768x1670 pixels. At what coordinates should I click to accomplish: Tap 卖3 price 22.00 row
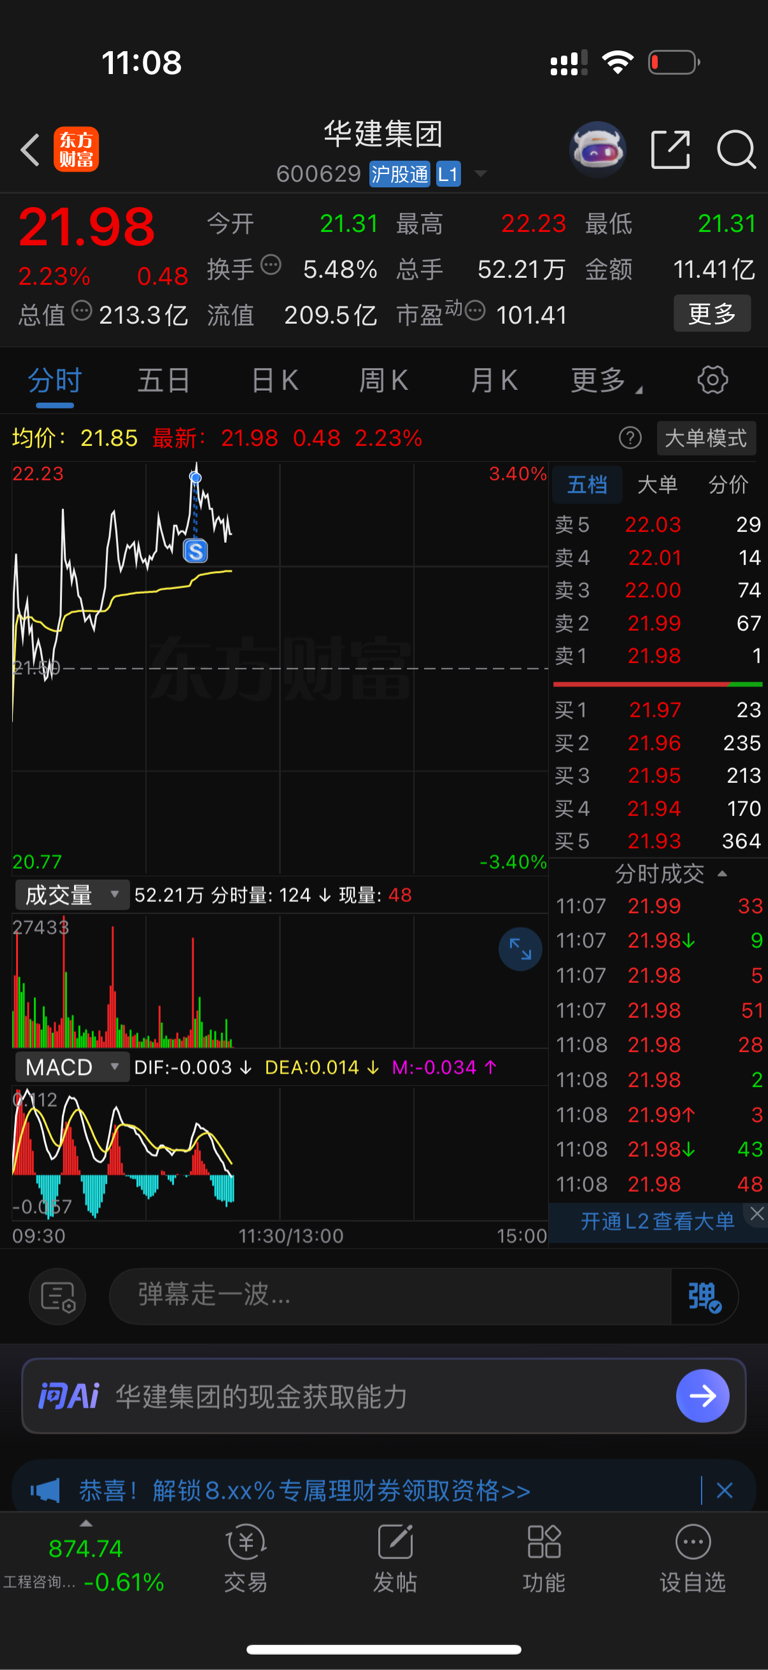coord(658,590)
